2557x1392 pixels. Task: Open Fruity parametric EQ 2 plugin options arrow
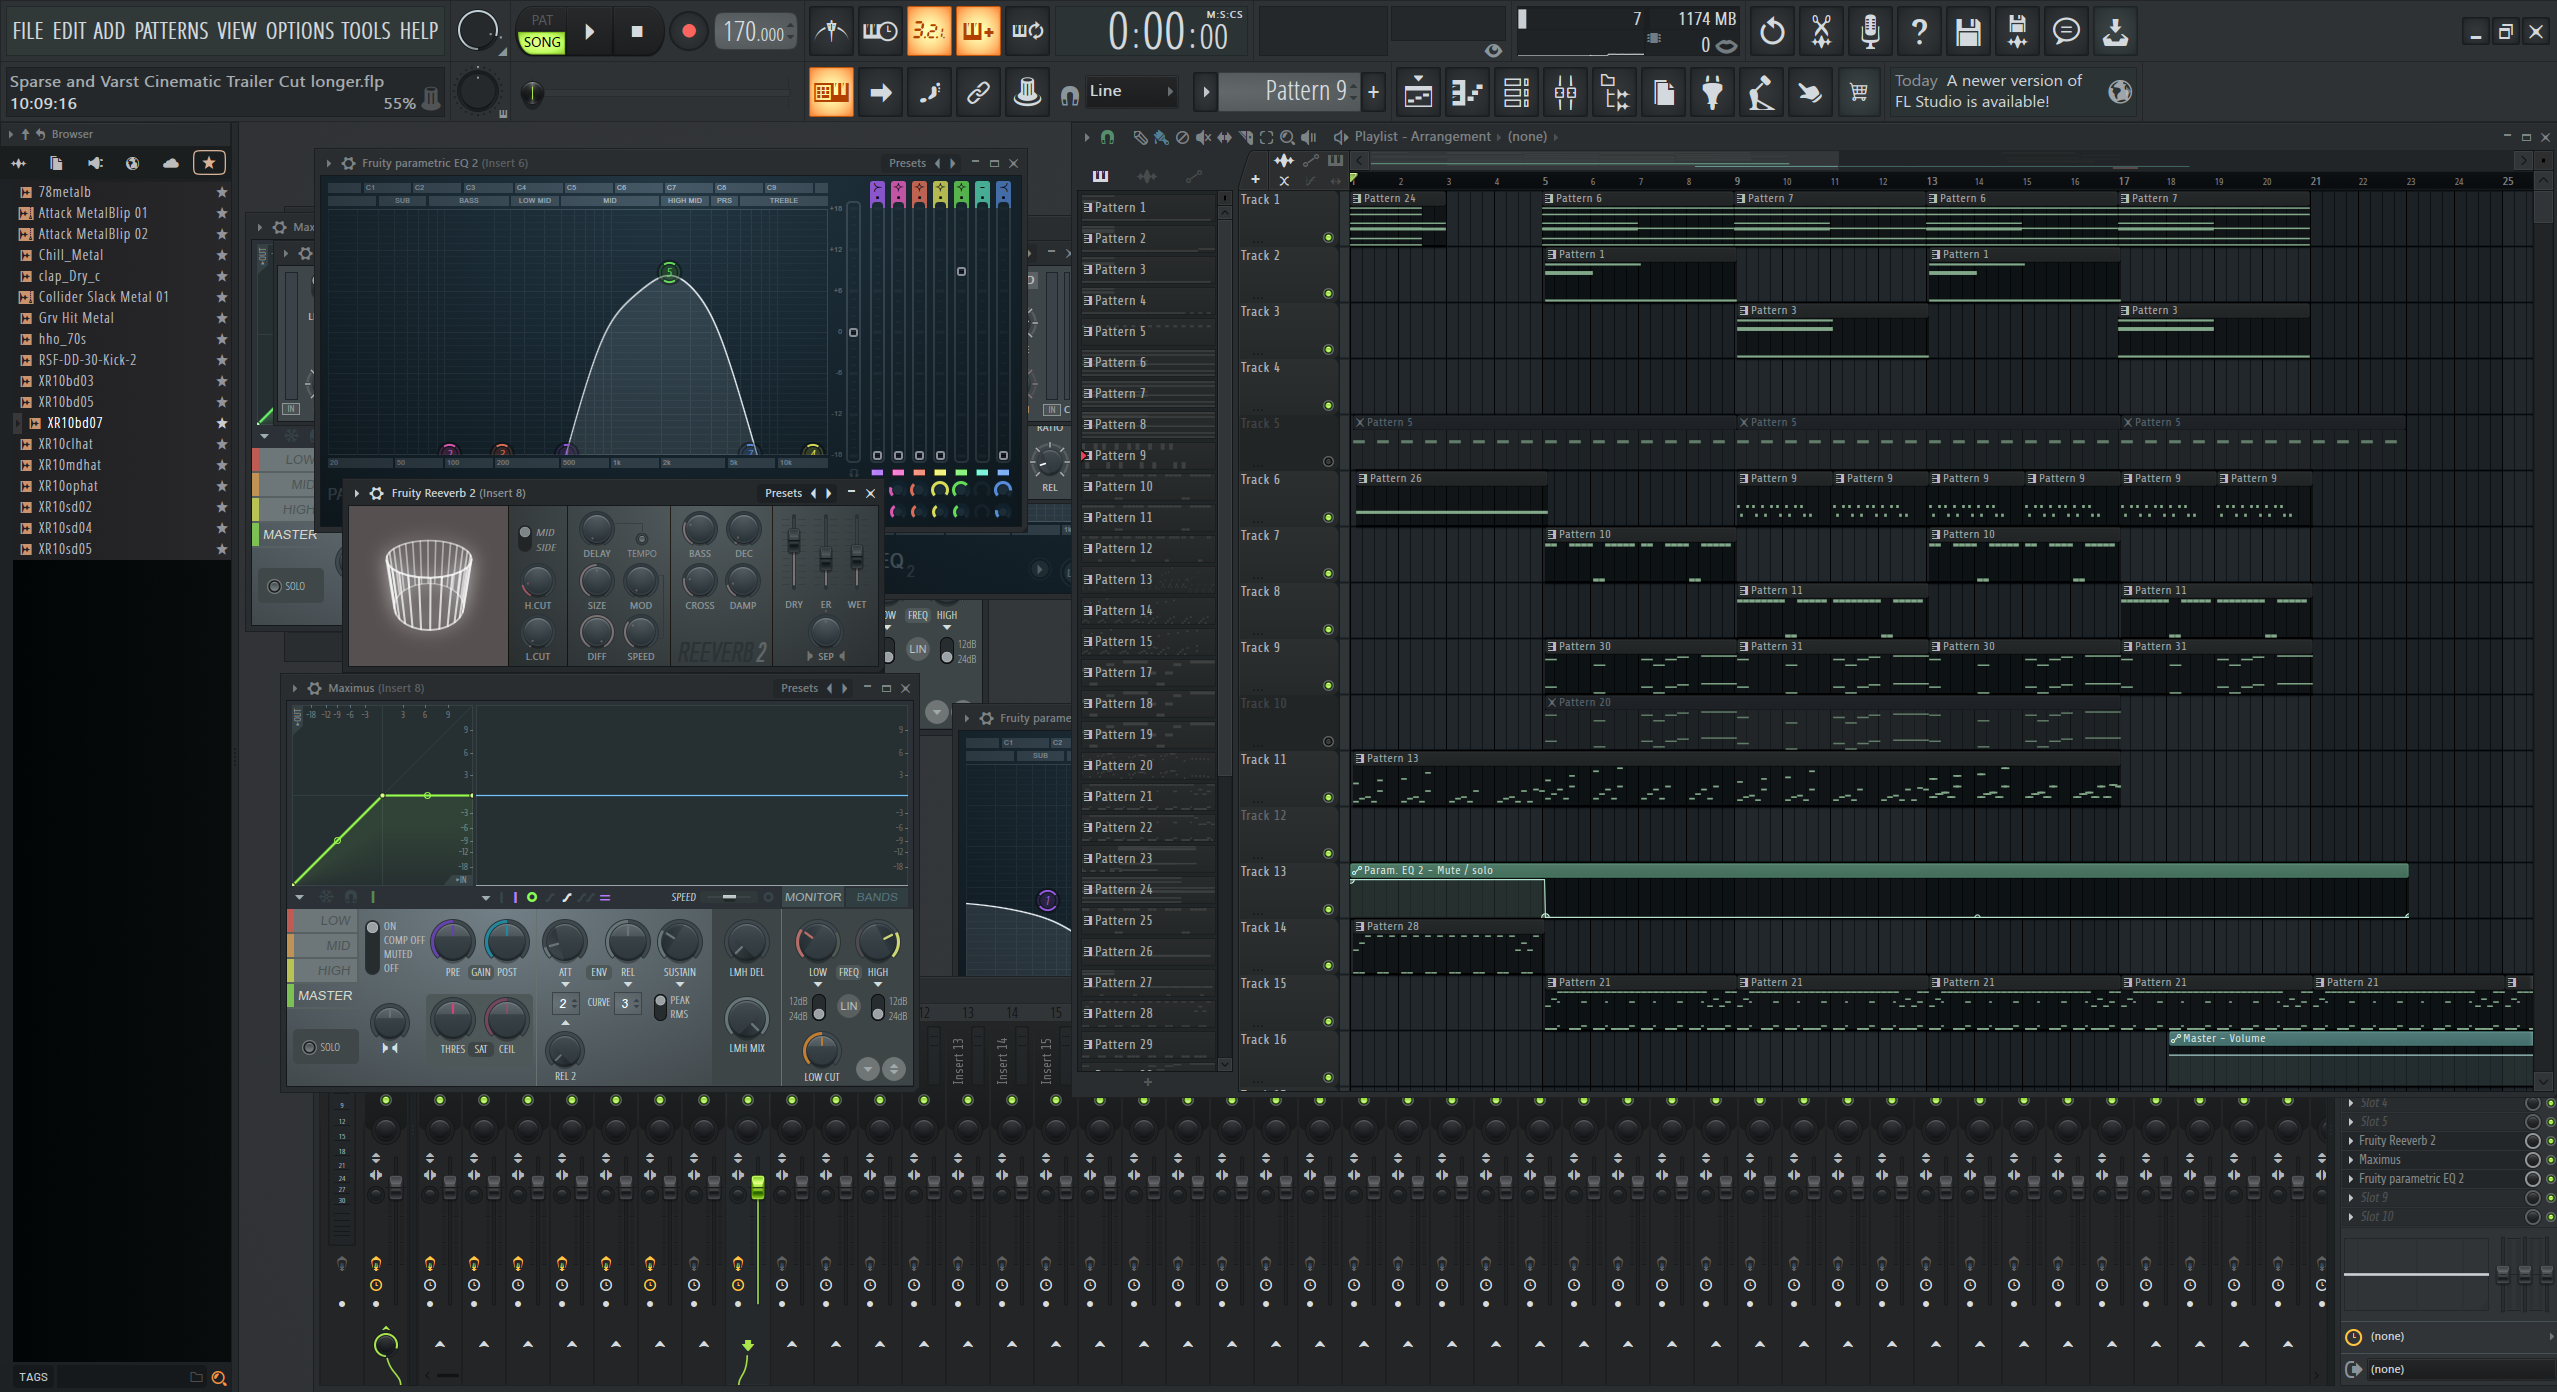[329, 163]
